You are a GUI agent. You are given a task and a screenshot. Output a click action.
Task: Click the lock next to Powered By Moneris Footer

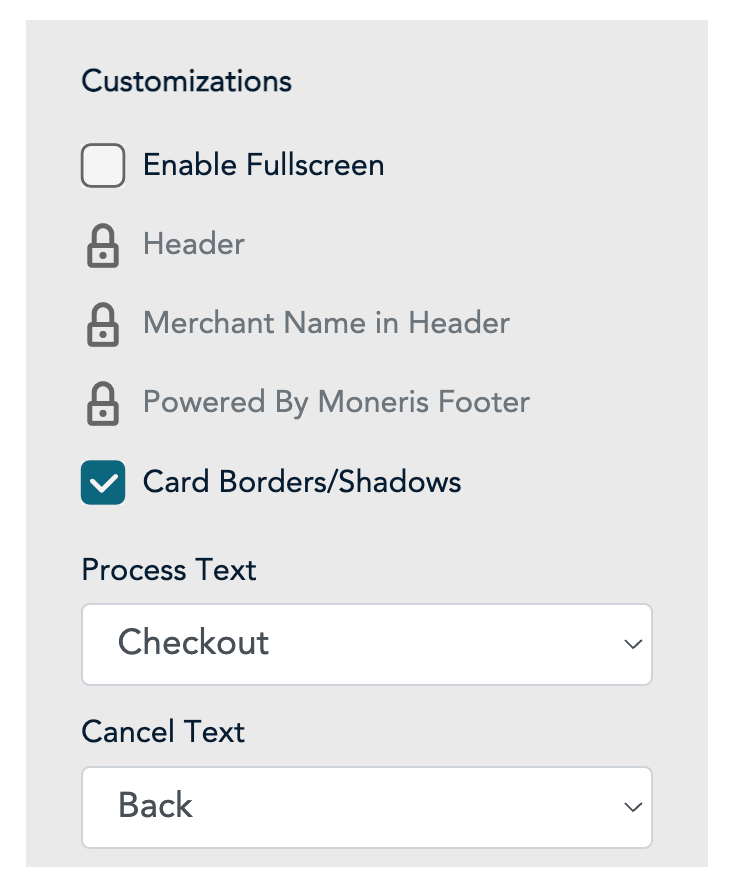point(103,404)
